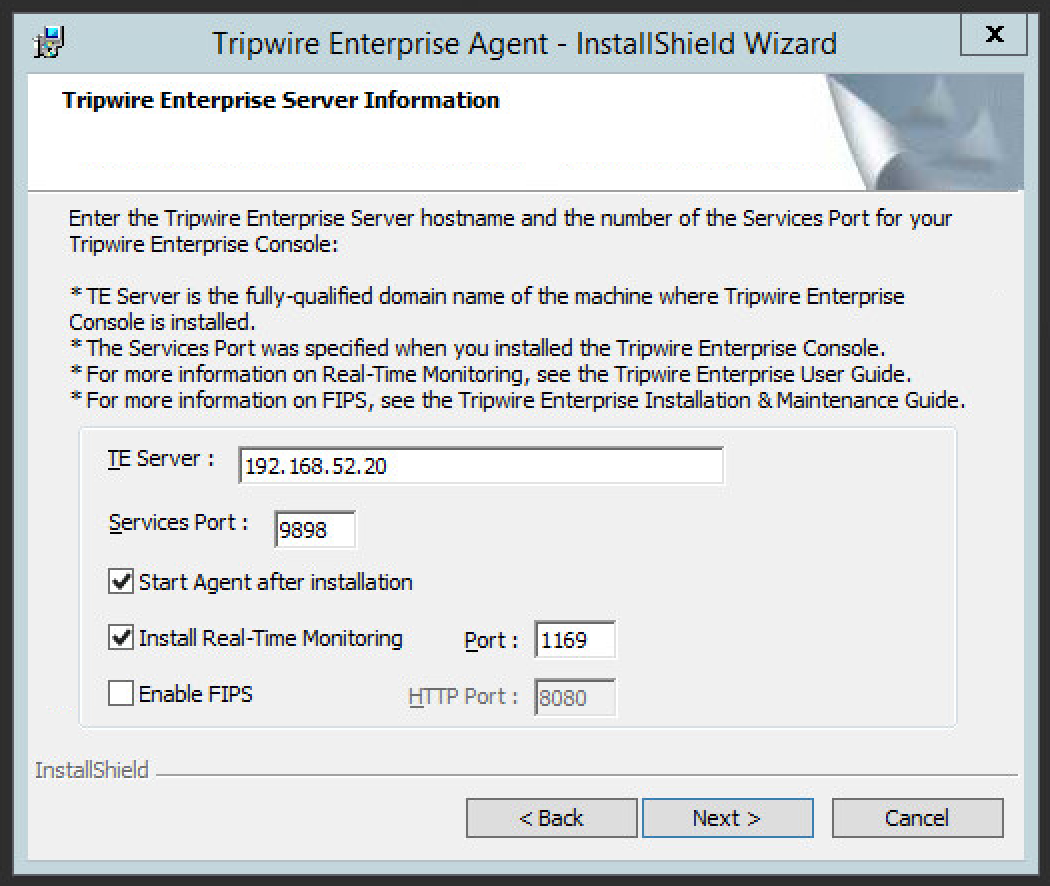Enable the FIPS checkbox

point(121,694)
